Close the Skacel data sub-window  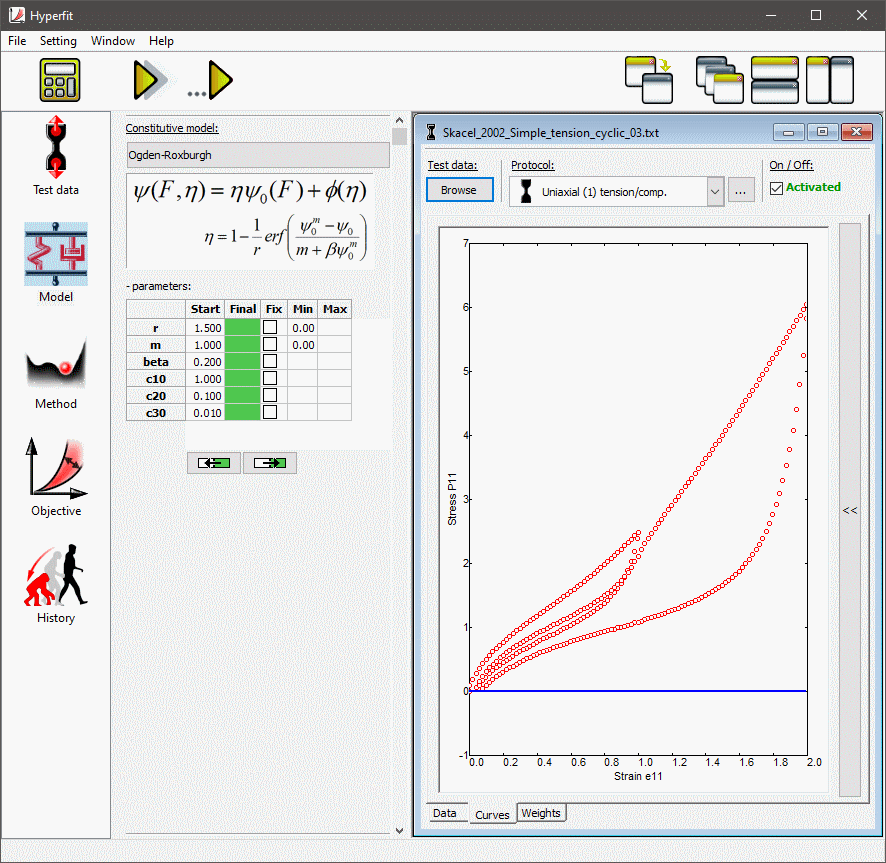tap(857, 132)
